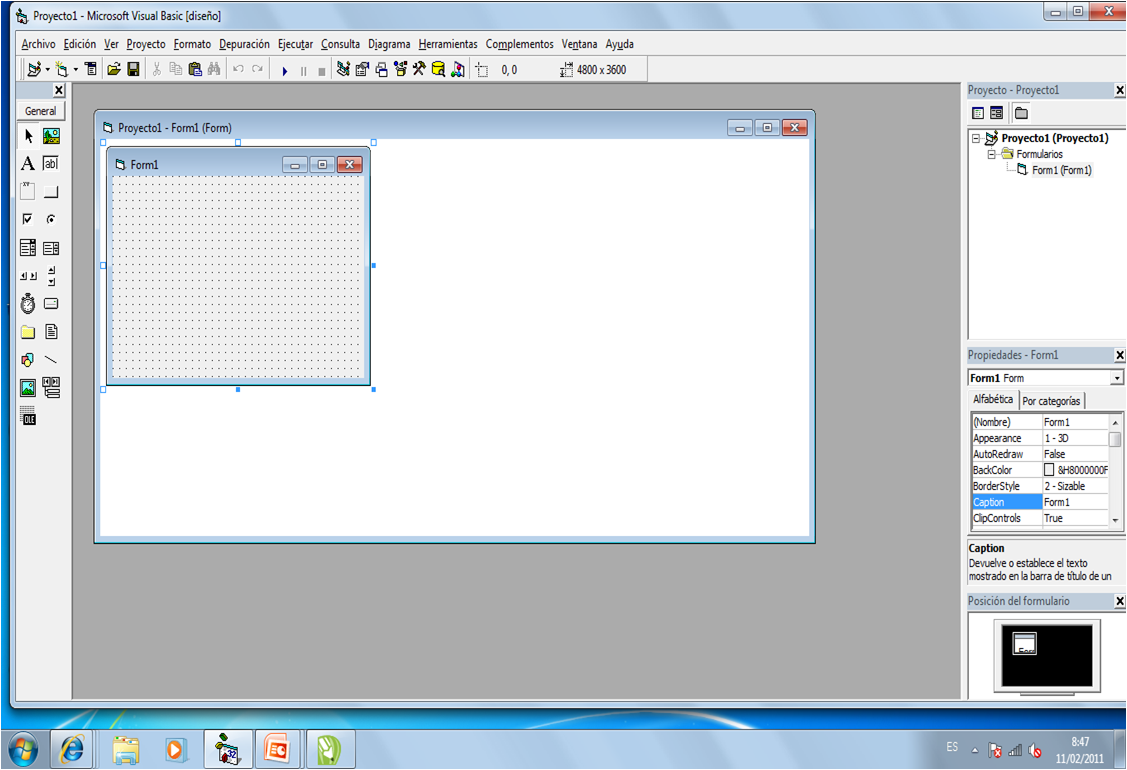Start the program with the Run button

click(284, 68)
